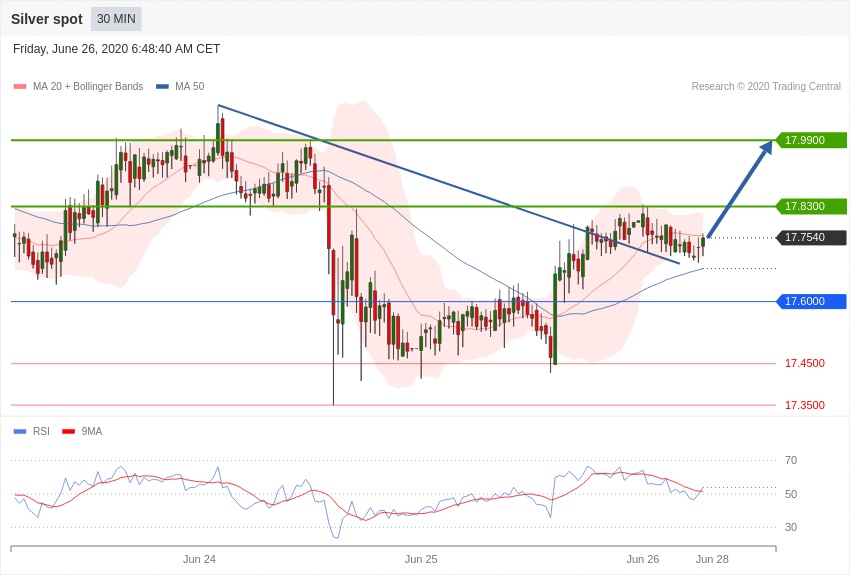Click the MA 50 legend label
The height and width of the screenshot is (576, 850).
tap(190, 86)
